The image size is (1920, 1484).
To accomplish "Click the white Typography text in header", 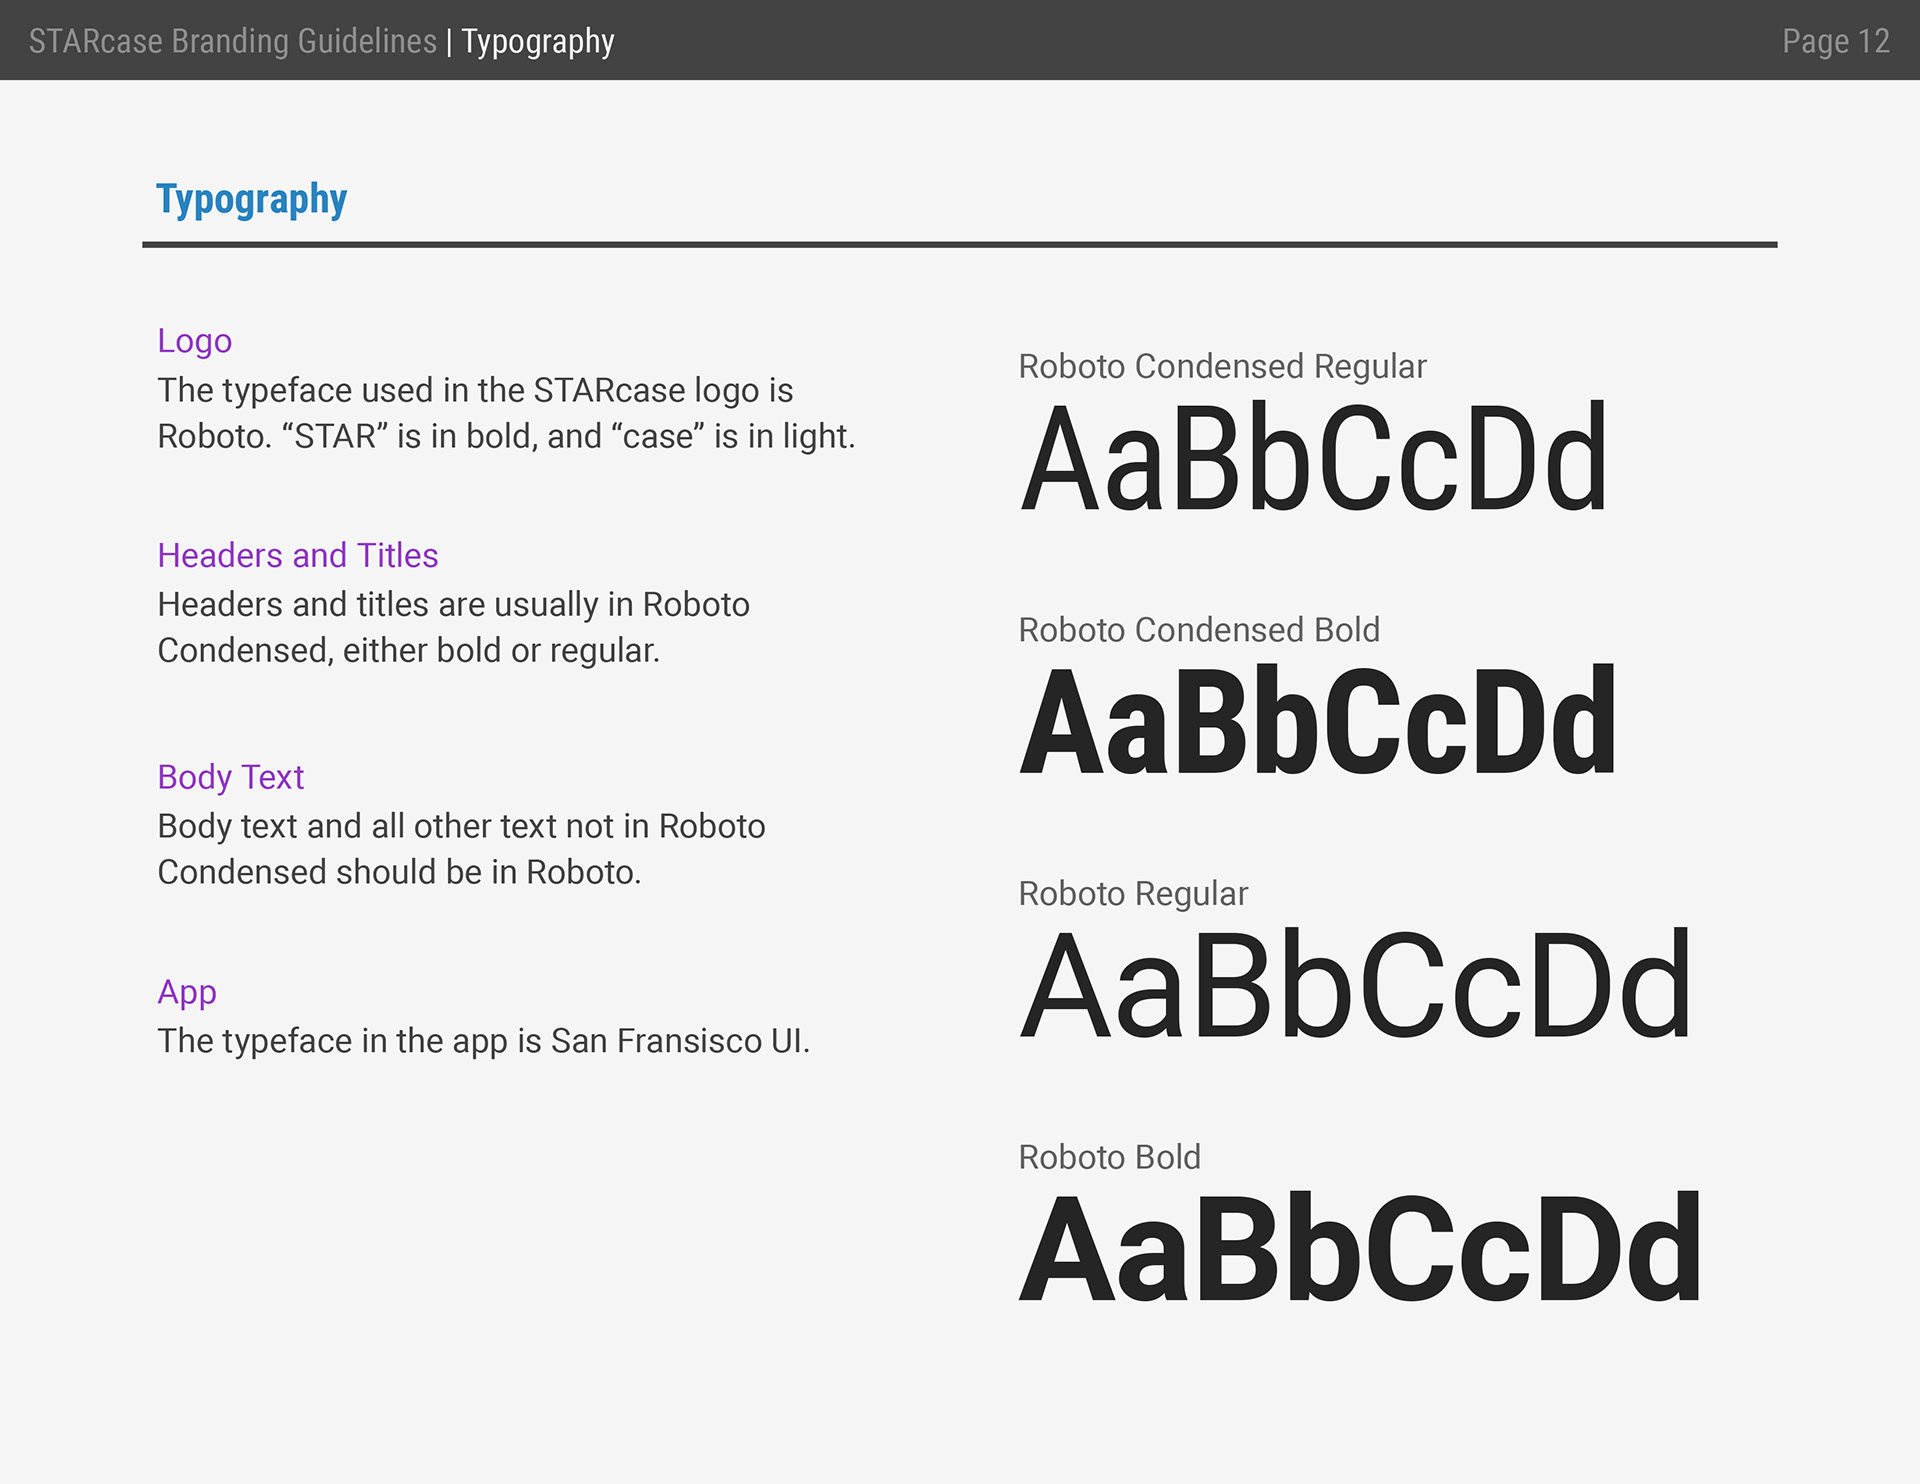I will 537,41.
